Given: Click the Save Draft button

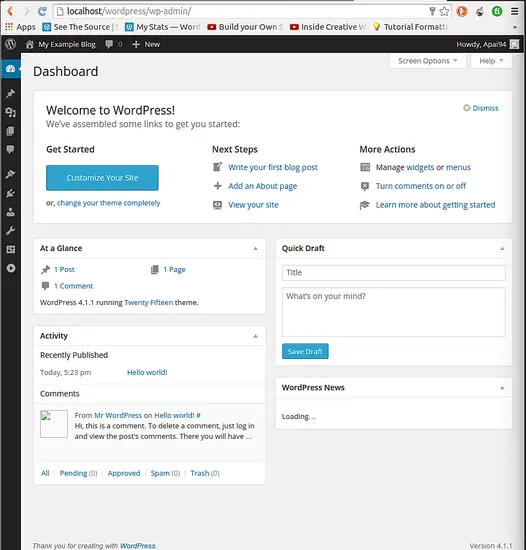Looking at the screenshot, I should coord(305,351).
